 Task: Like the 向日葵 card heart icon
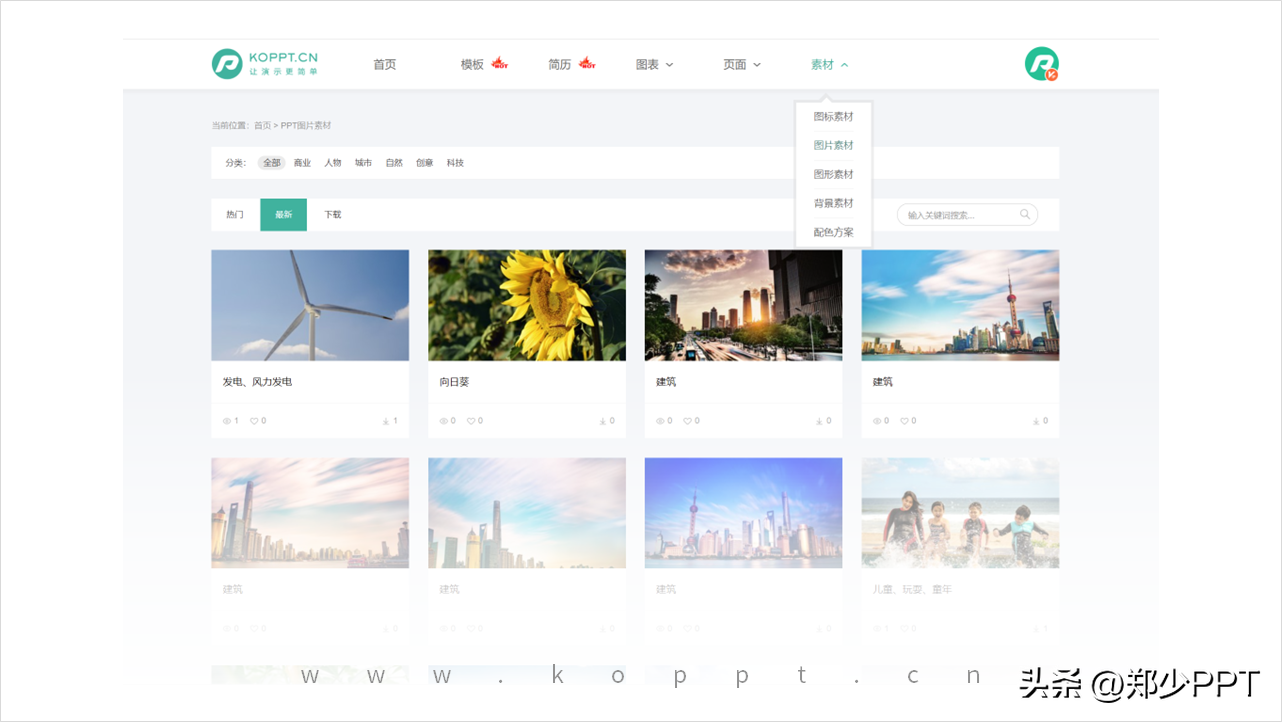471,421
